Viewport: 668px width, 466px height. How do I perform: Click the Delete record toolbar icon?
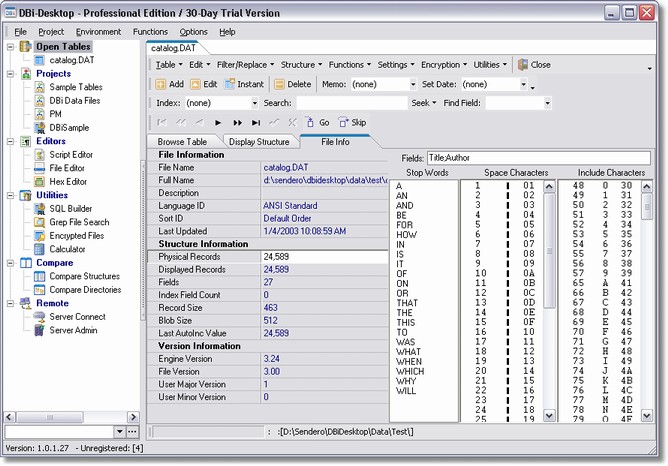(279, 84)
